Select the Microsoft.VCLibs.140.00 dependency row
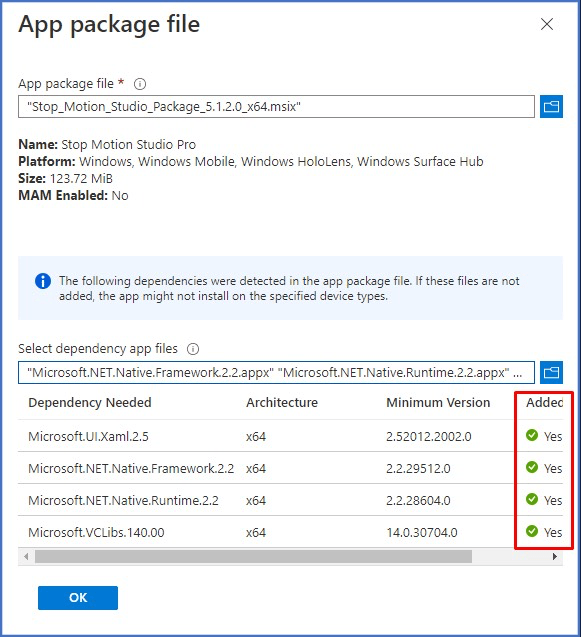Screen dimensions: 581x637 click(290, 532)
